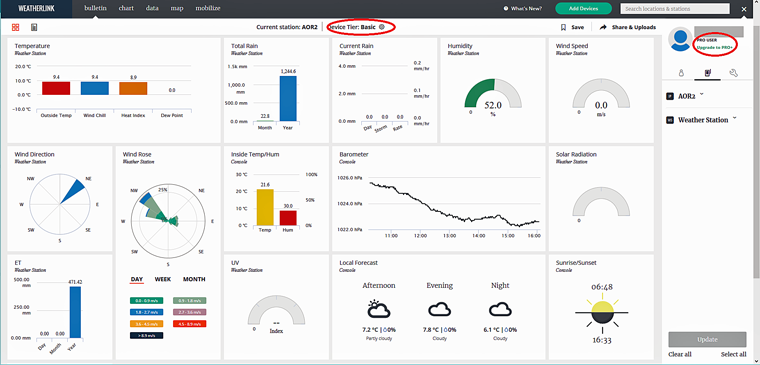Click the Solar Radiation gauge

[x=601, y=202]
